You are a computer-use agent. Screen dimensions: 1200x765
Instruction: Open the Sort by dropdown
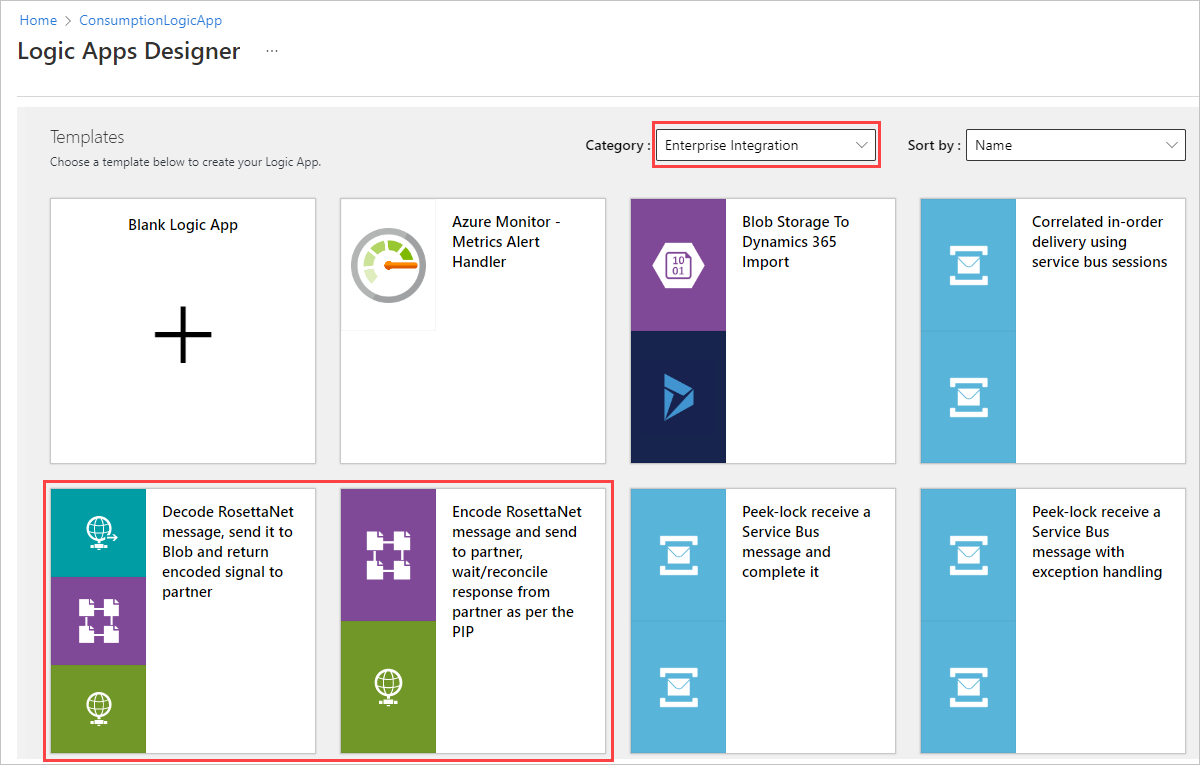1075,145
